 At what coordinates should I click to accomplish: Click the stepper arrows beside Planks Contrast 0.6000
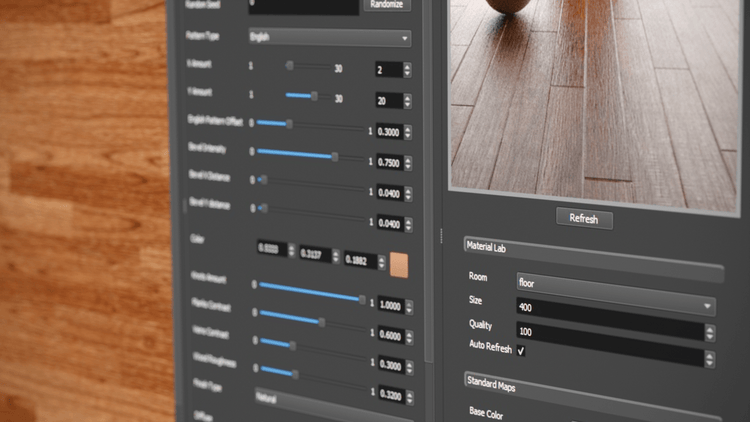click(x=409, y=337)
